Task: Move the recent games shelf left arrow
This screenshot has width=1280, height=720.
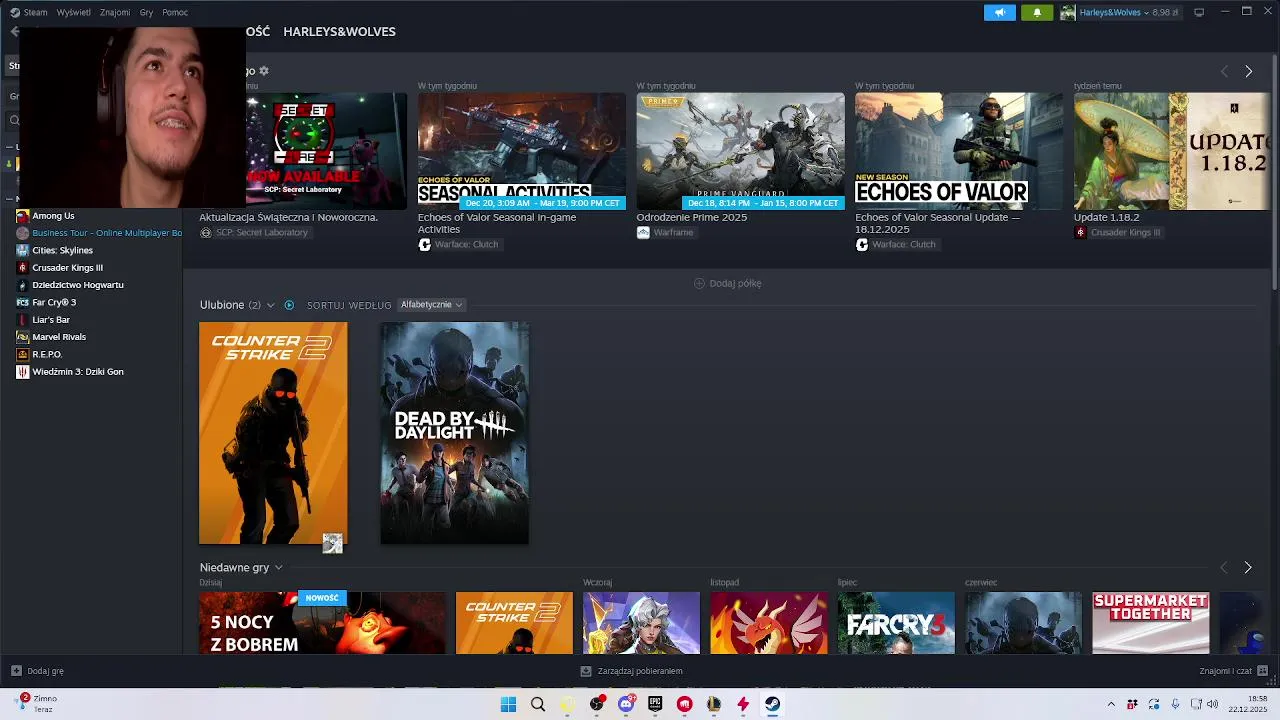Action: [x=1223, y=567]
